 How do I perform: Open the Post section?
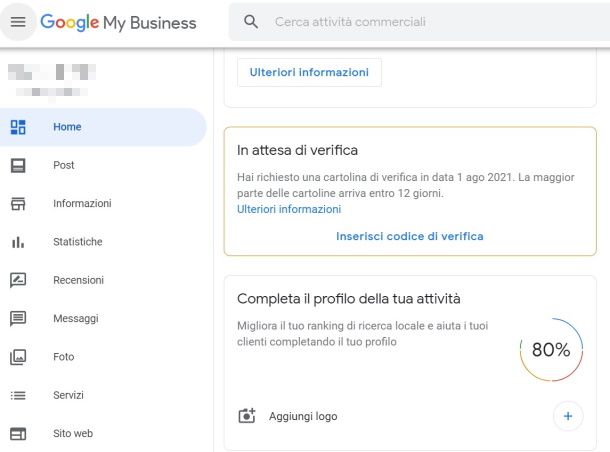click(103, 165)
